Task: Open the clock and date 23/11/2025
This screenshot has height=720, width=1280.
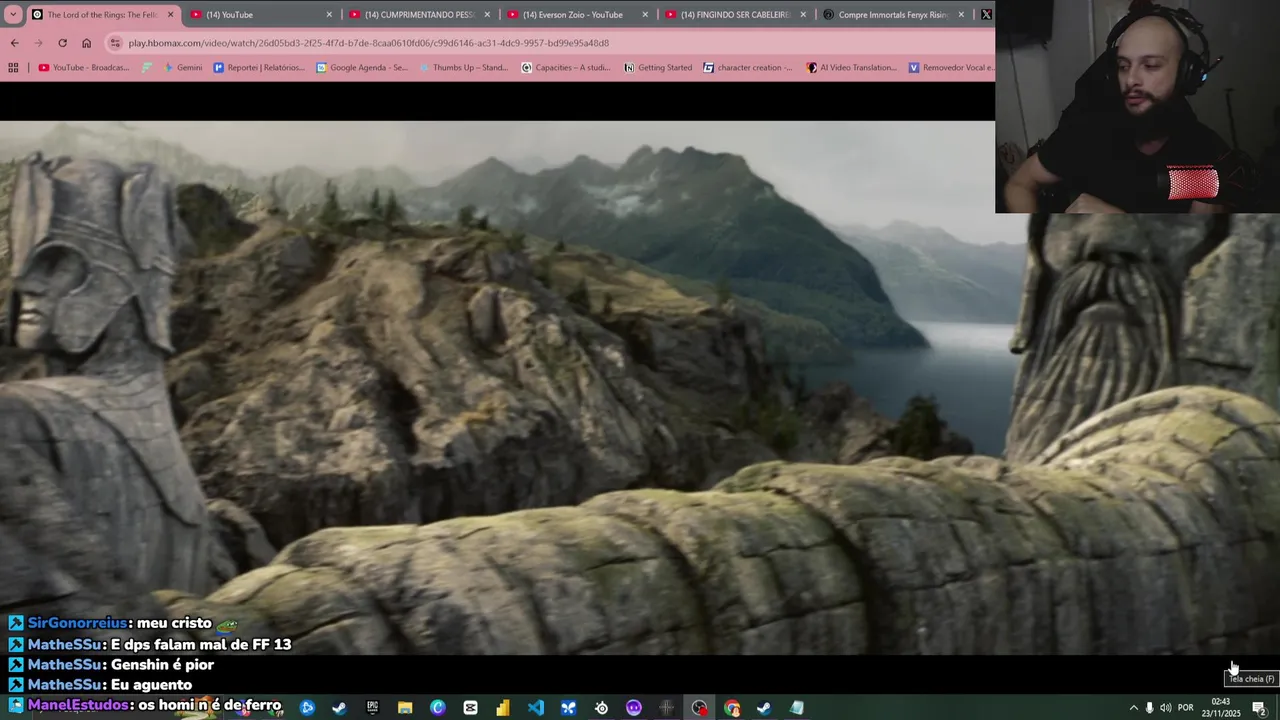Action: click(1221, 708)
